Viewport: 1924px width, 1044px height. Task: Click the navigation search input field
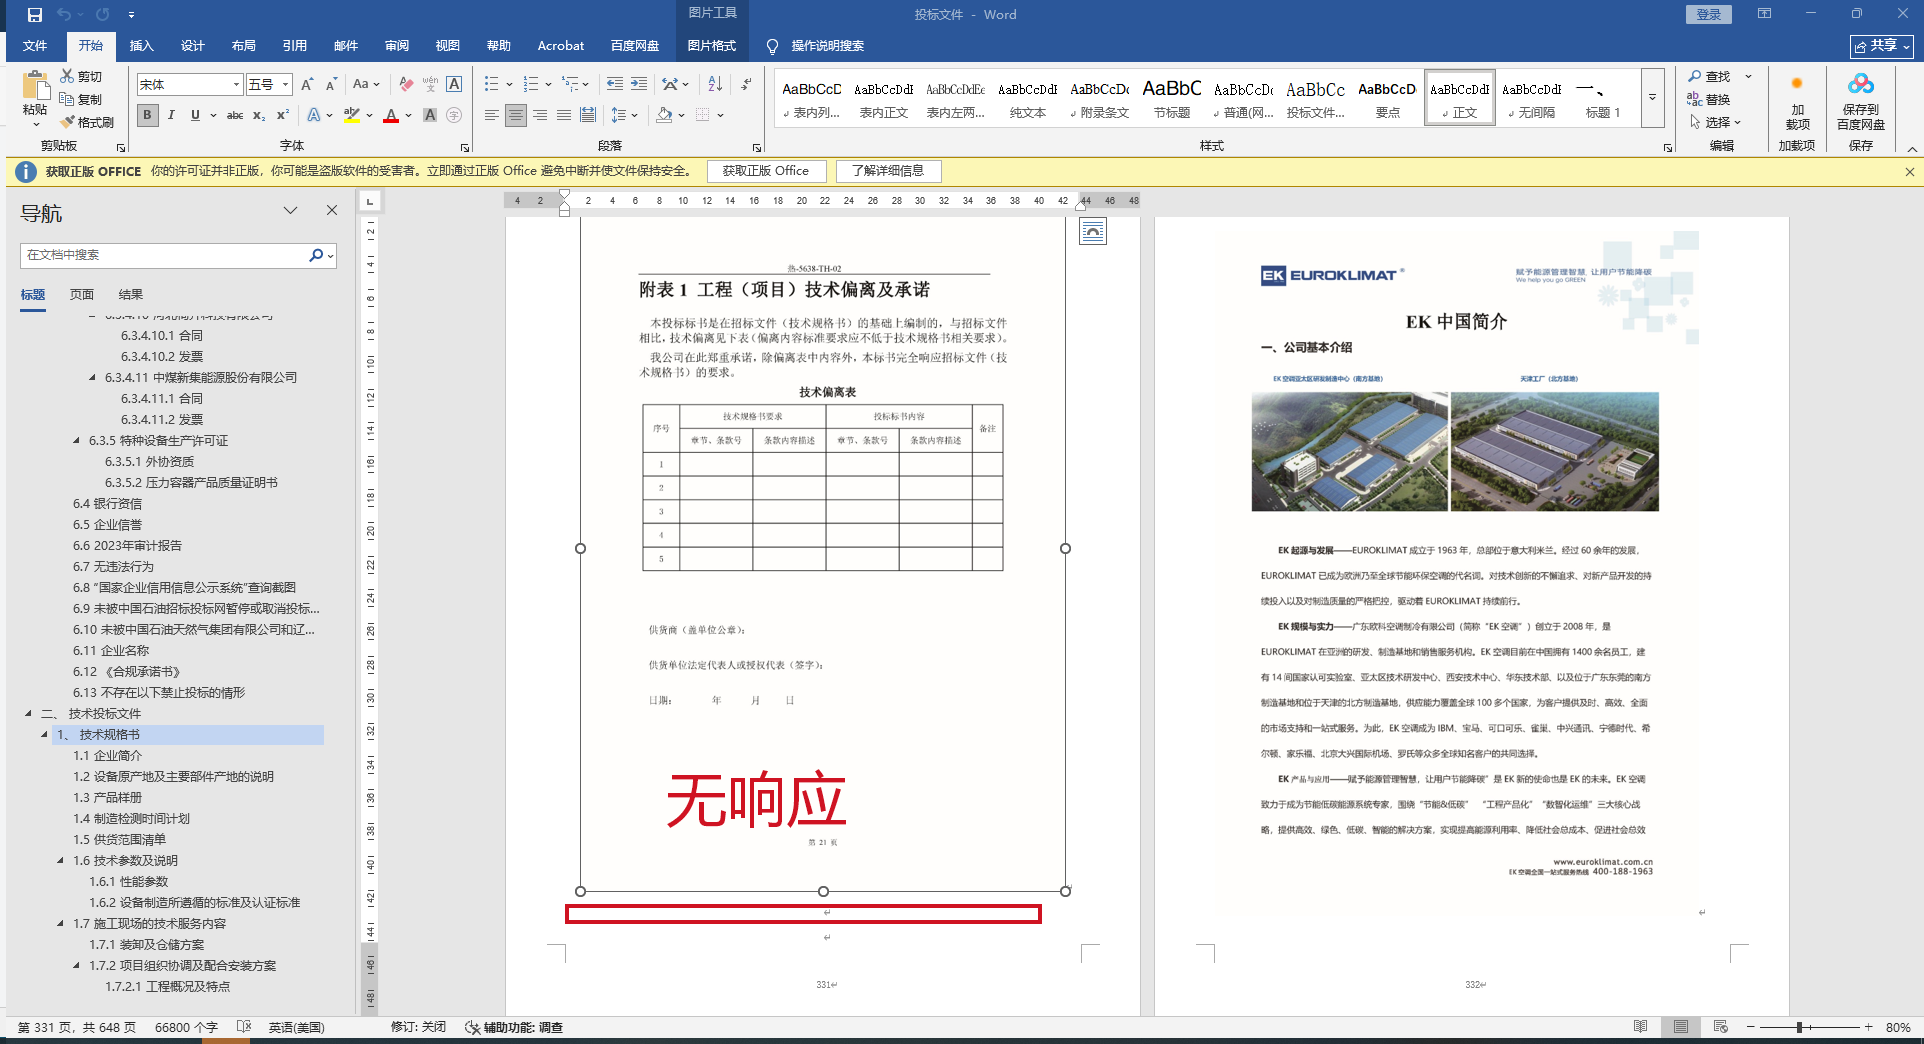coord(165,255)
